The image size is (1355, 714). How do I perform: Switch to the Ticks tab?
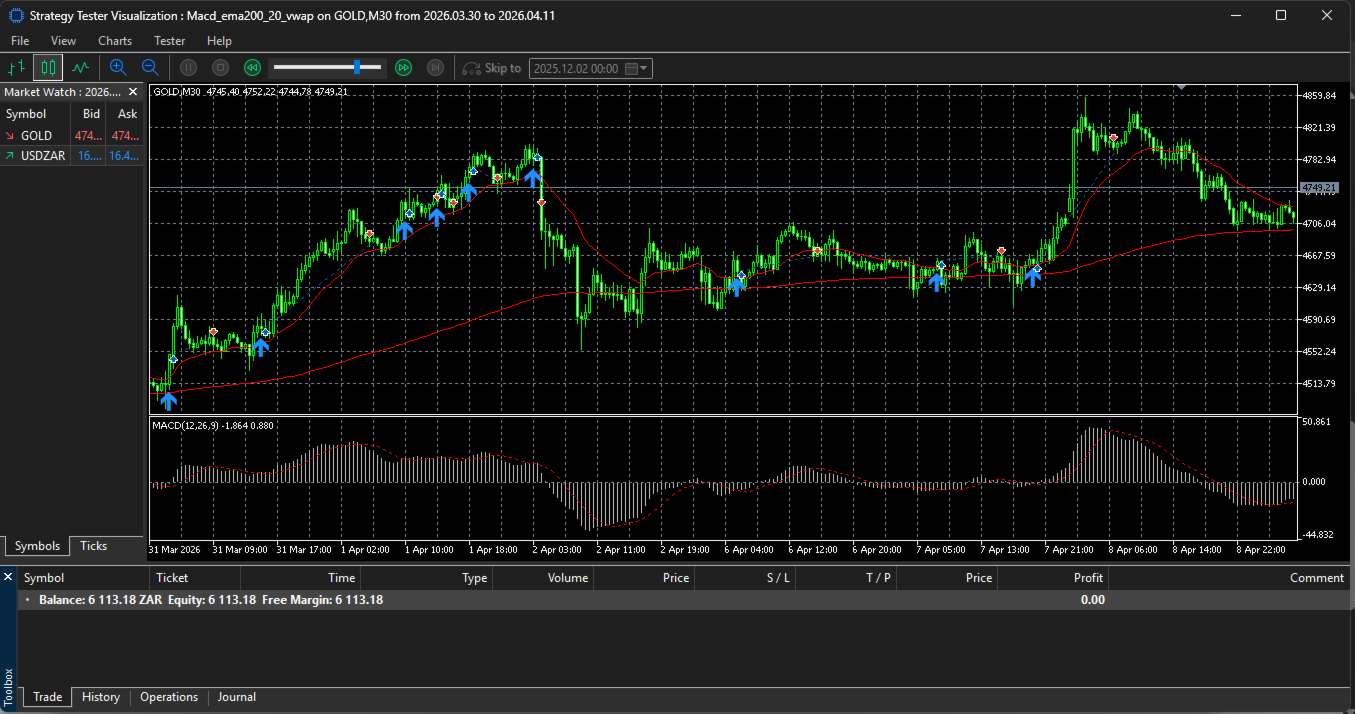[94, 546]
